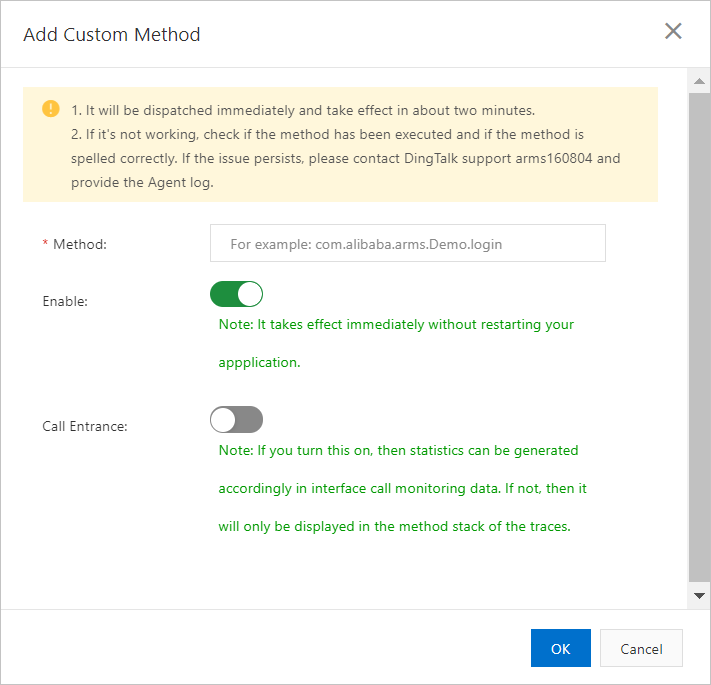Click the note about interface call monitoring data
The image size is (711, 685).
pyautogui.click(x=403, y=488)
